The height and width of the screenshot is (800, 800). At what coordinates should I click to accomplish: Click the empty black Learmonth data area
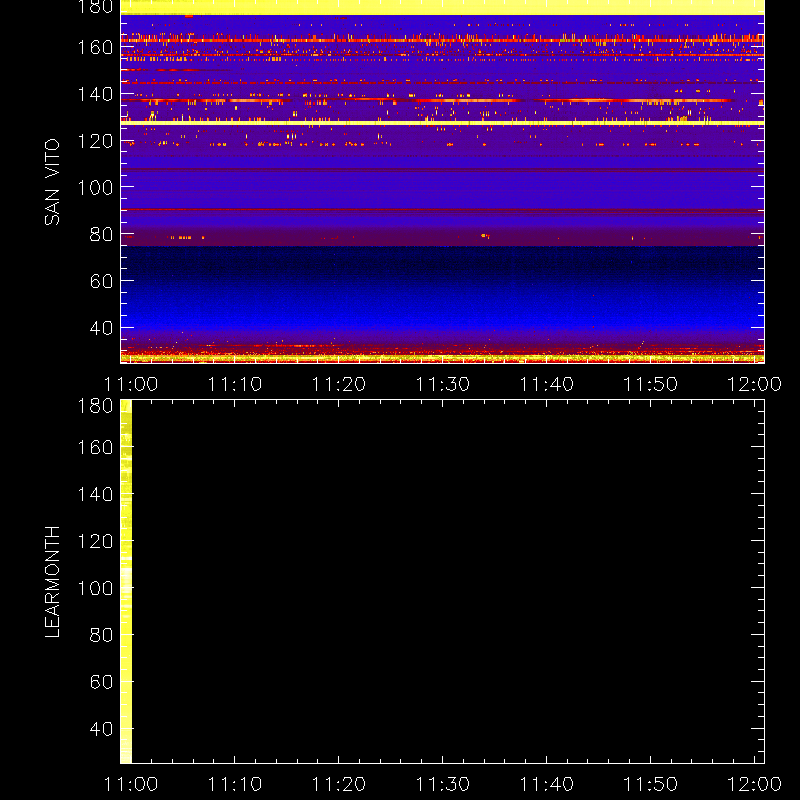[x=448, y=582]
